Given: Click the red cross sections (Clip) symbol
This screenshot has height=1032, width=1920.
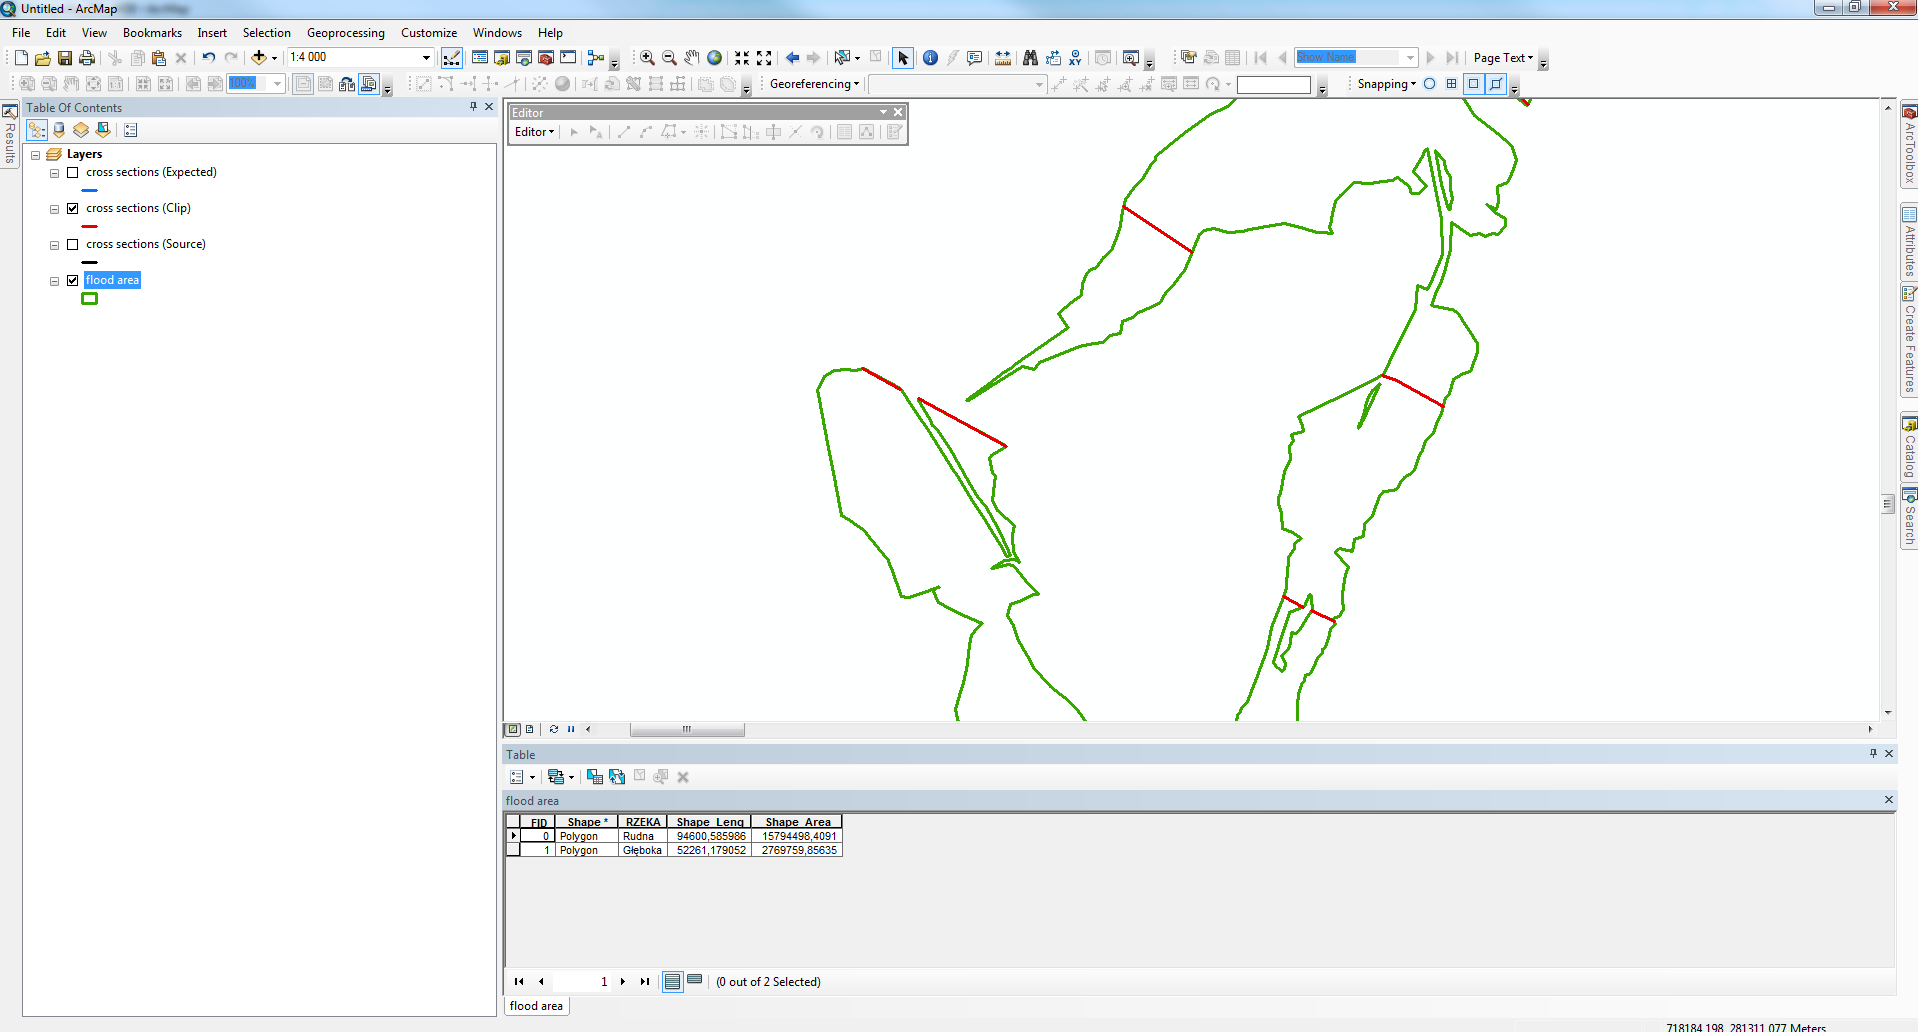Looking at the screenshot, I should pyautogui.click(x=89, y=226).
